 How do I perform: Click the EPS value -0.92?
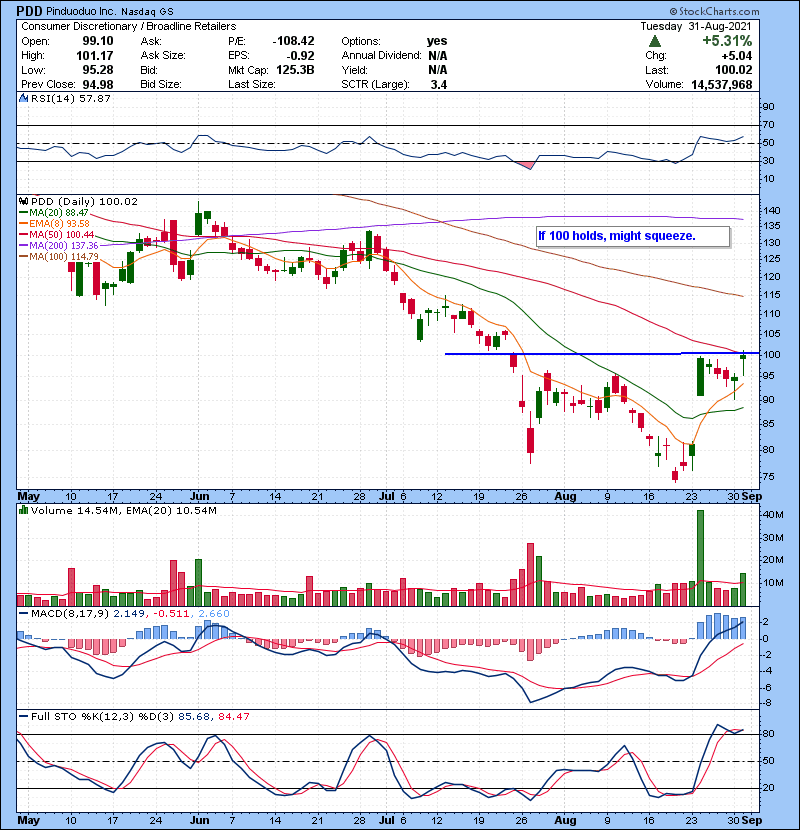tap(300, 56)
